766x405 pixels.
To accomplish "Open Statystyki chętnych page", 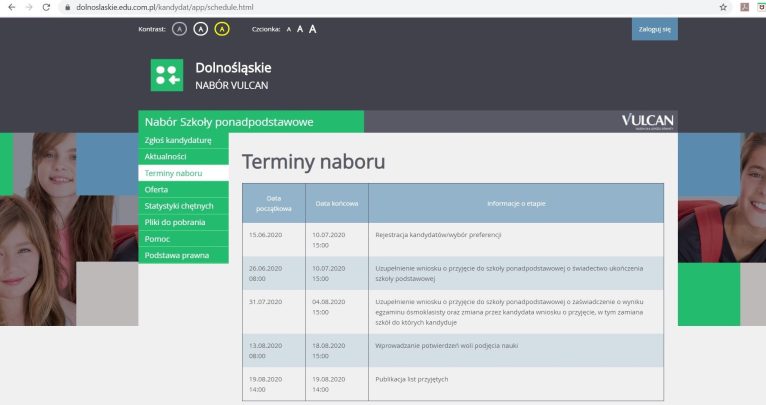I will point(178,206).
